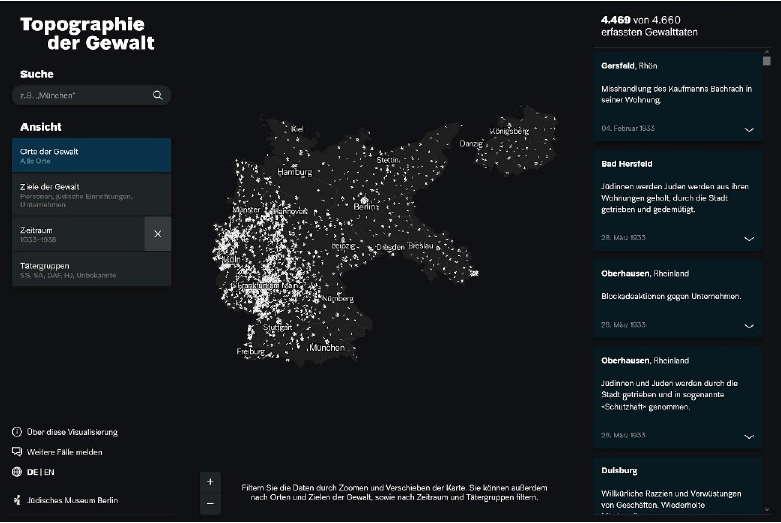Expand the Bad Hersfeld entry chevron

749,239
